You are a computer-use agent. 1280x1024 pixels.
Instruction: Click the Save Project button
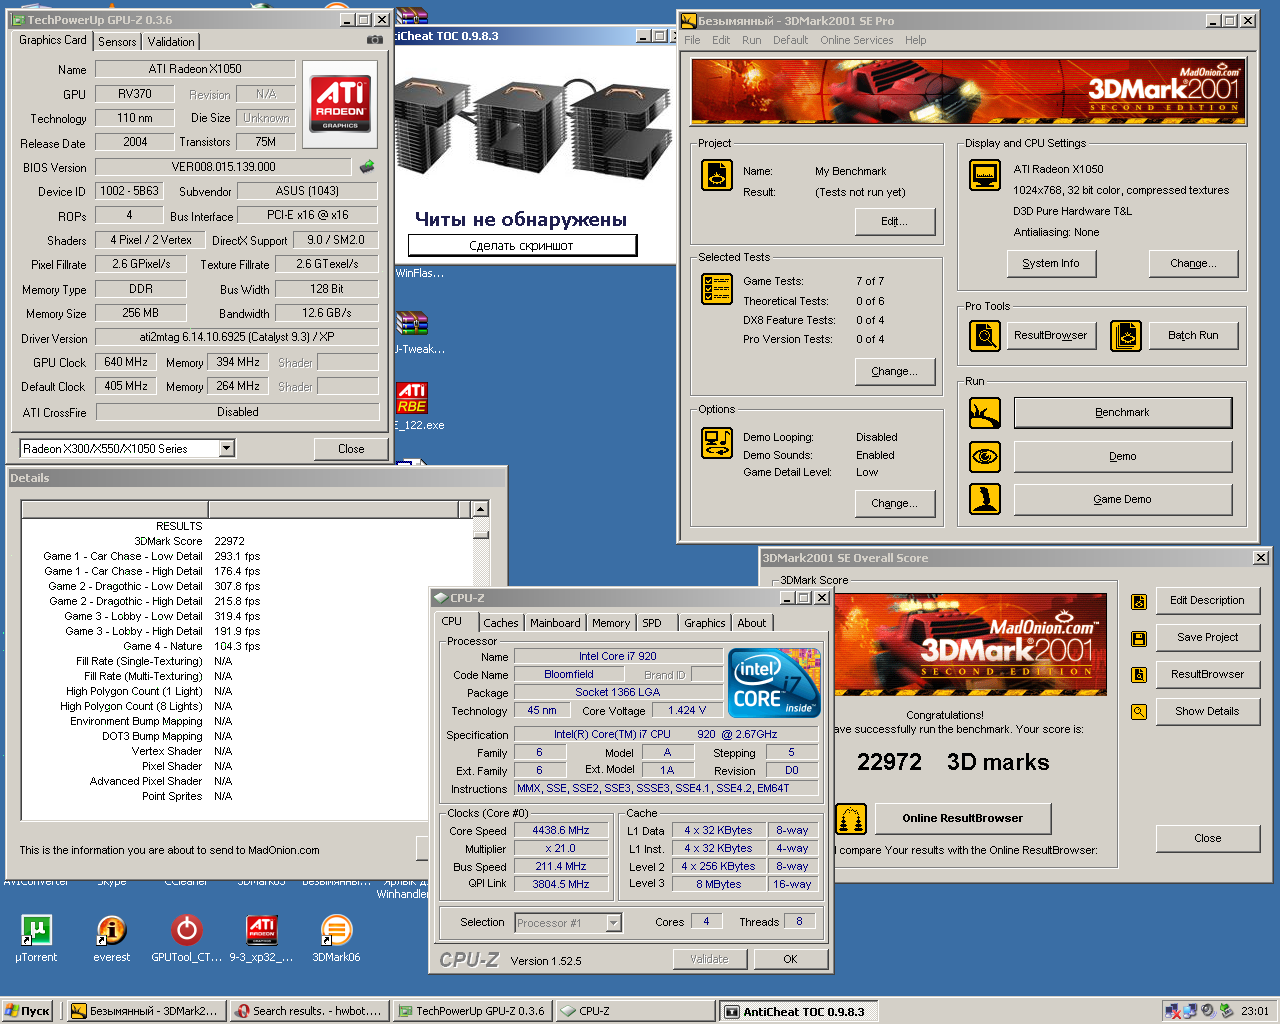point(1207,638)
